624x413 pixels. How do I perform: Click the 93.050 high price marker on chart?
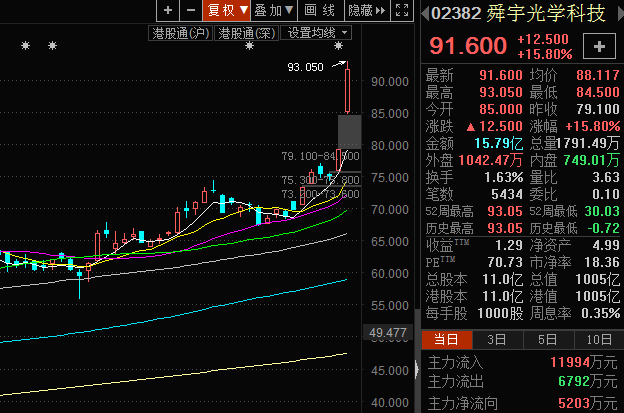305,67
